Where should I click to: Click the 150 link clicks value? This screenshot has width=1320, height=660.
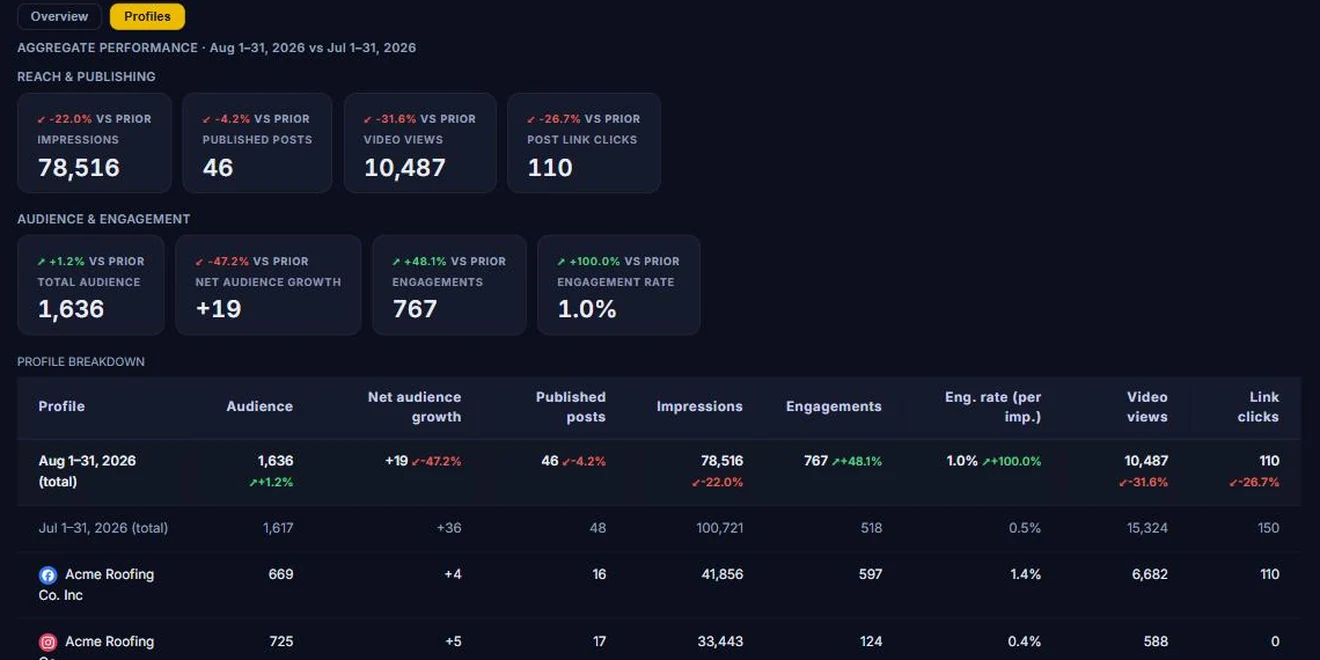1268,528
